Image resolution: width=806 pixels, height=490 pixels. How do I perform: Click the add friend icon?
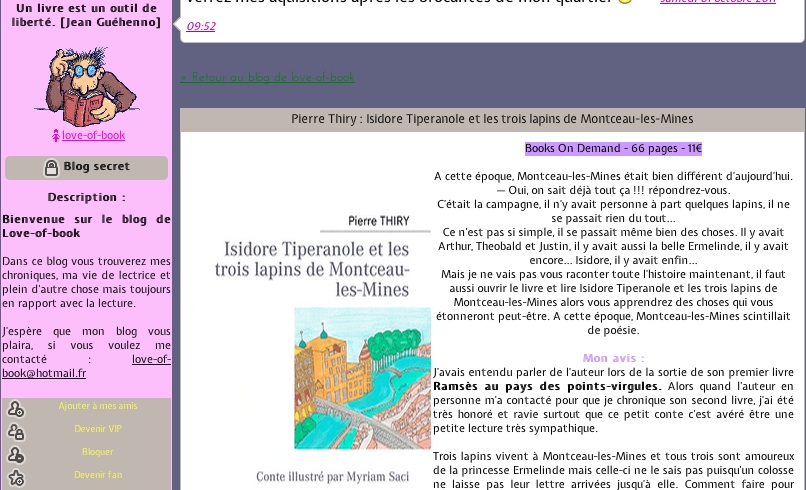pyautogui.click(x=15, y=409)
